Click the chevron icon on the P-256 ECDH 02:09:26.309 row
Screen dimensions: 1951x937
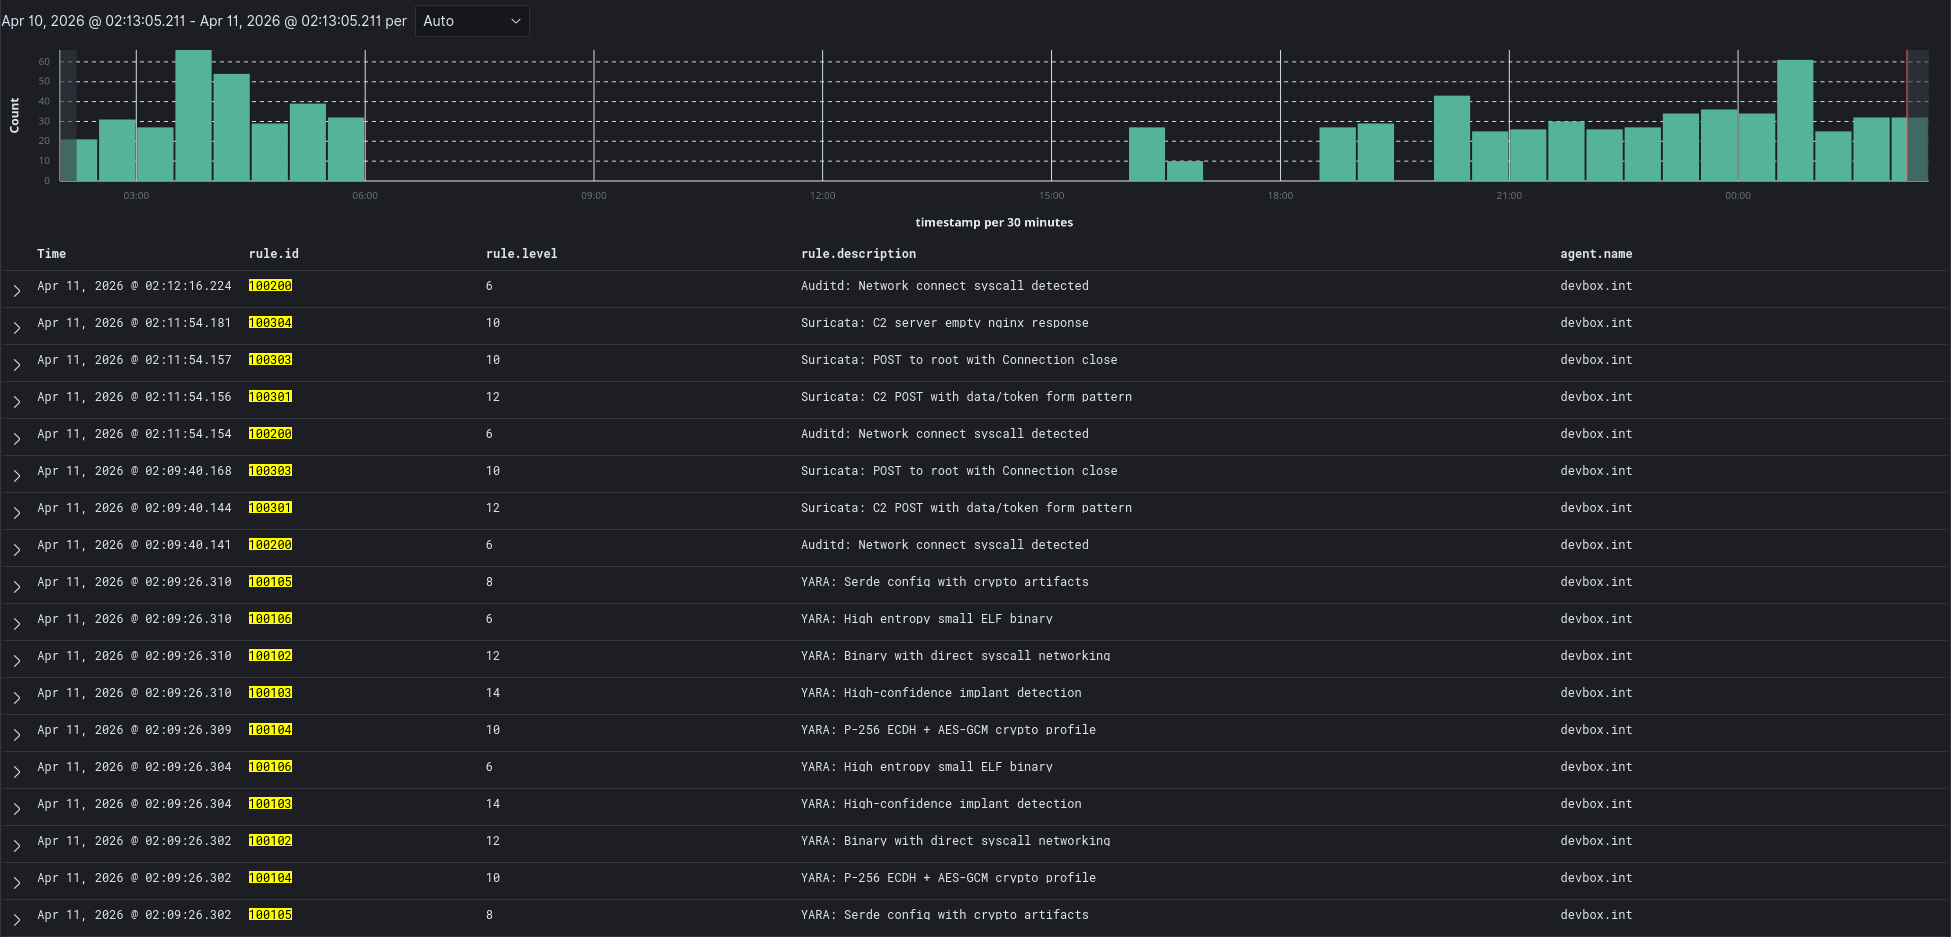[x=16, y=734]
